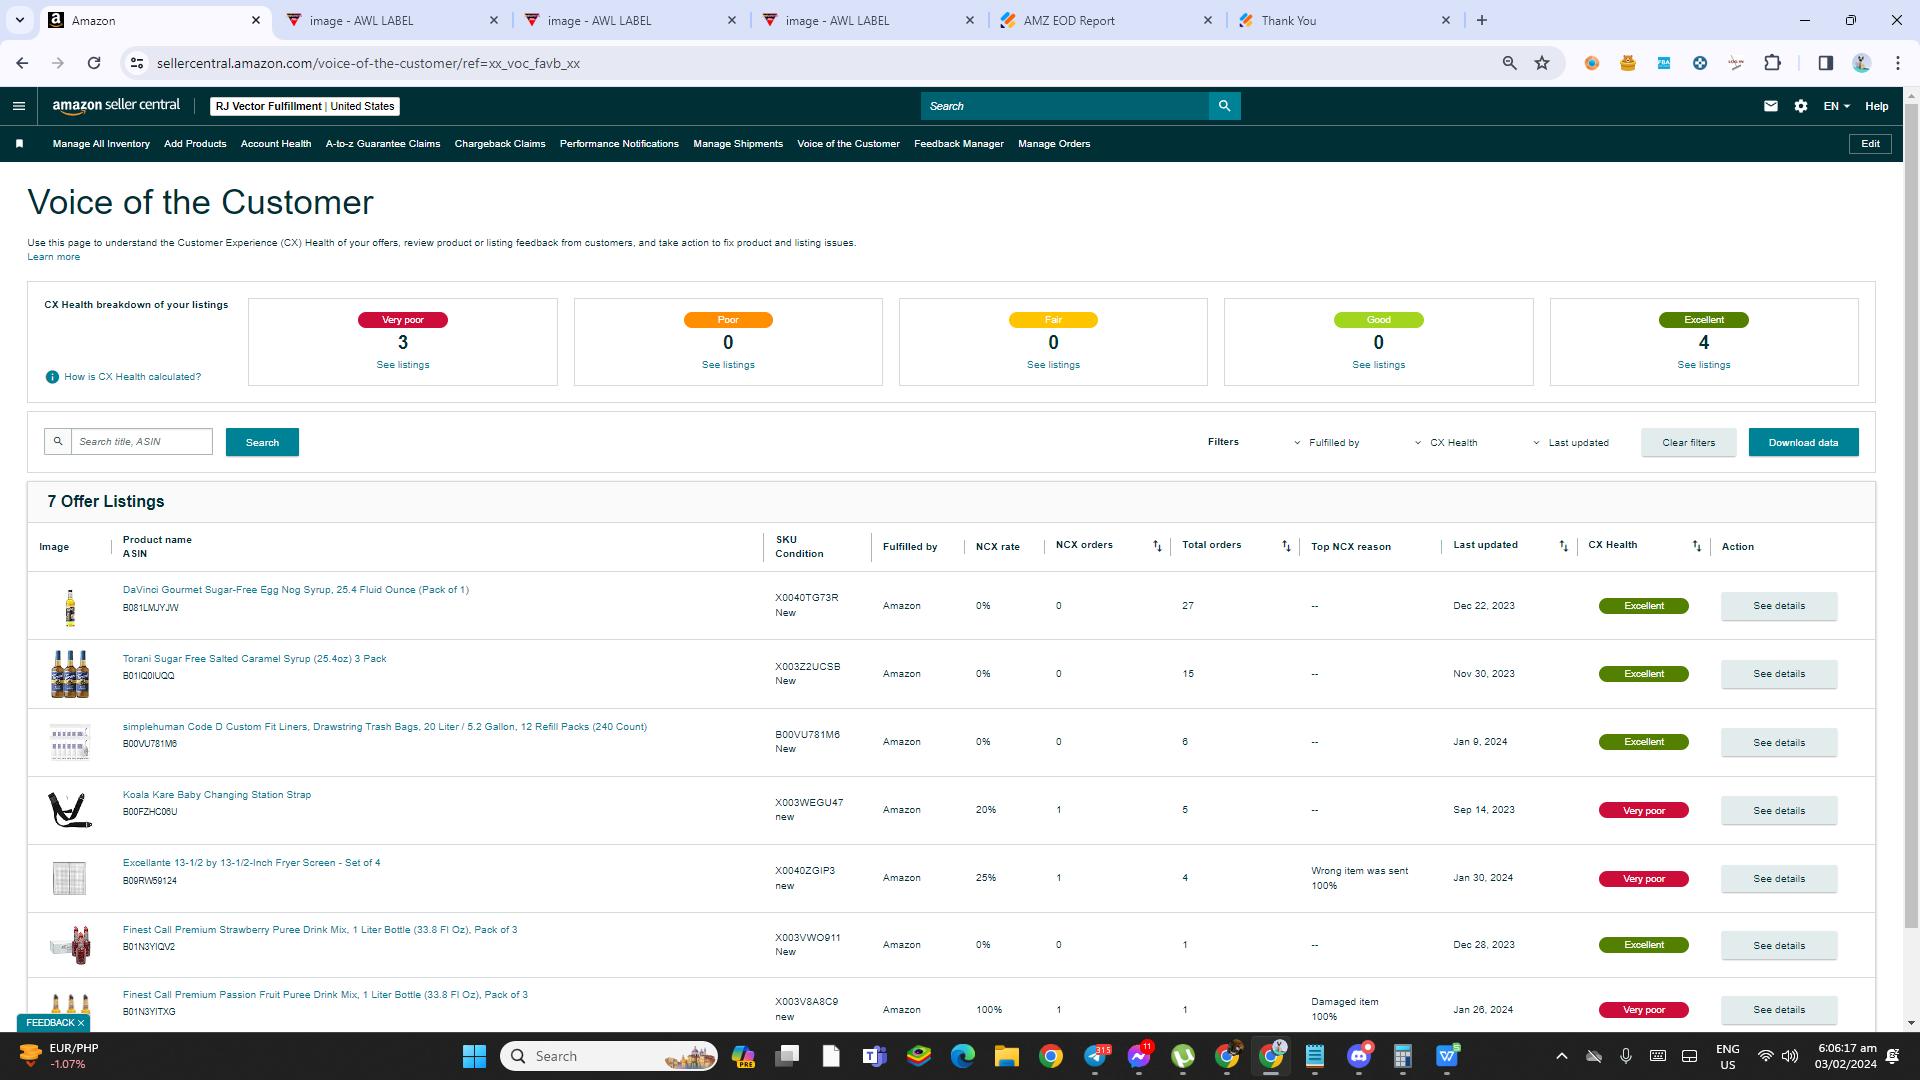See listings under Very poor card

(403, 365)
